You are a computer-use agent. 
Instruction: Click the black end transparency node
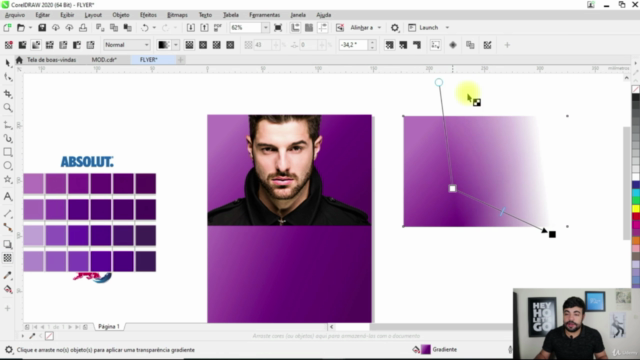tap(552, 234)
